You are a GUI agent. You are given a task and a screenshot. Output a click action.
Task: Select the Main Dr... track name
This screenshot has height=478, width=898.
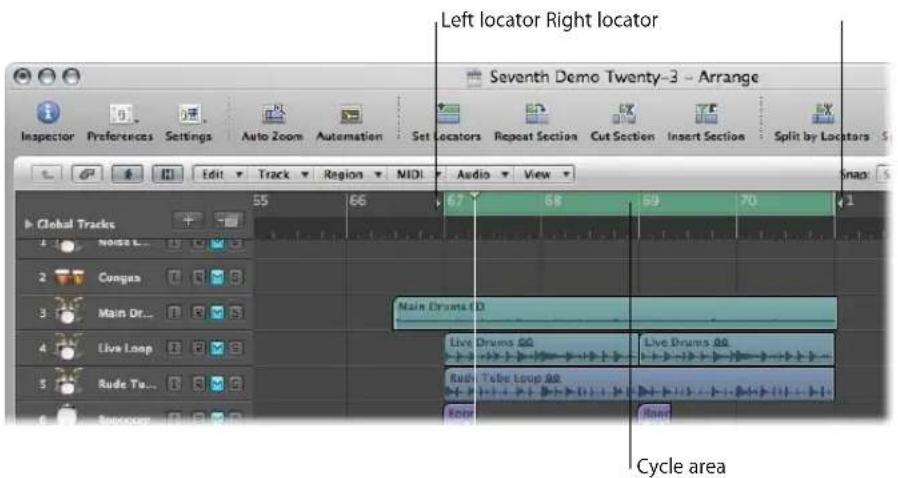tap(125, 313)
